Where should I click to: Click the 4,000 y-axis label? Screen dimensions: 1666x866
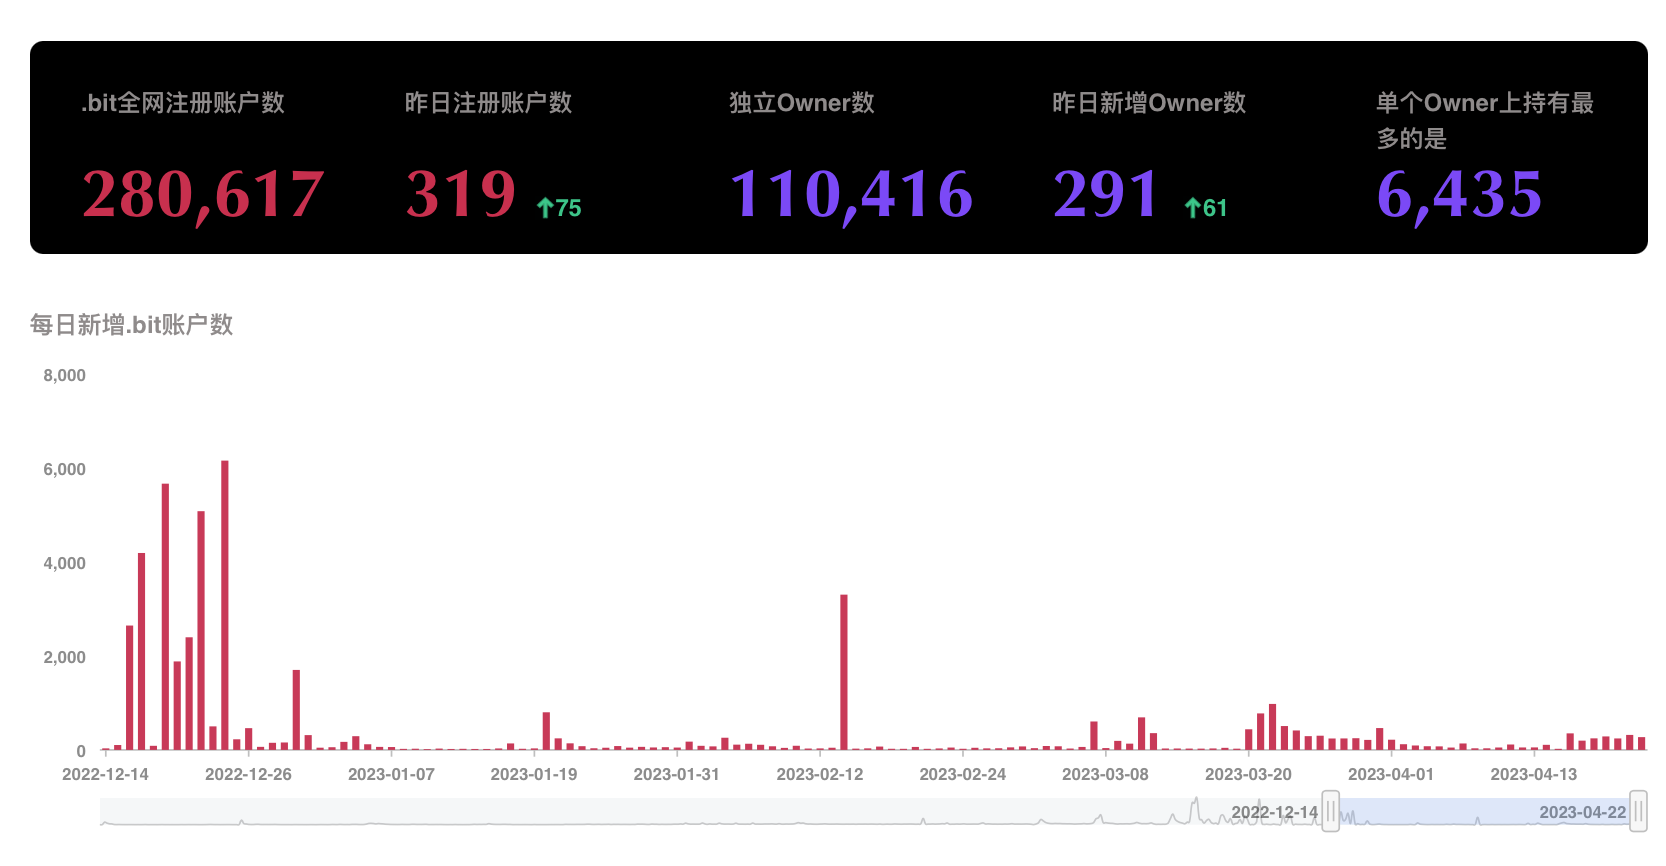click(64, 563)
